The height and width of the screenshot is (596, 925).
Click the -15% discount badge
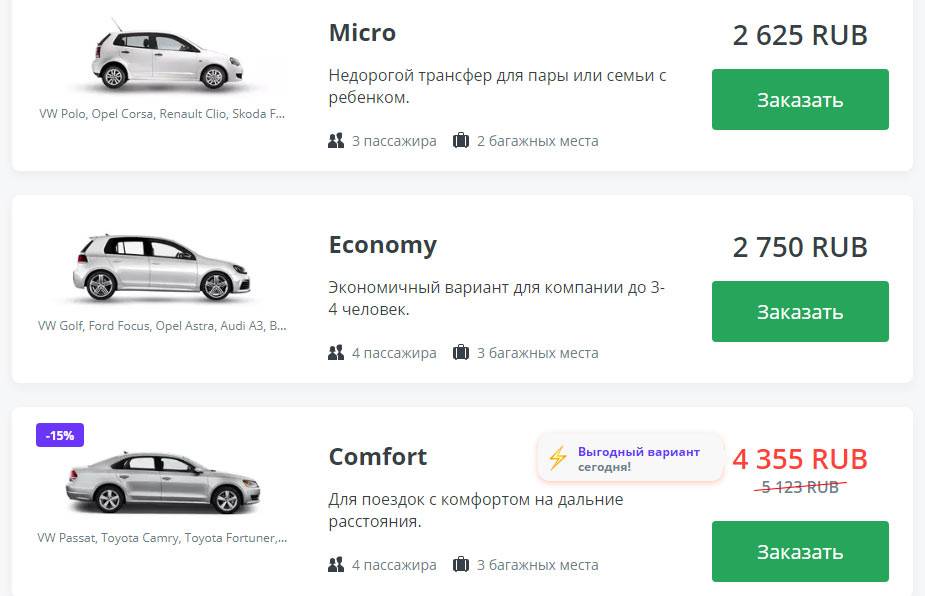click(x=60, y=435)
